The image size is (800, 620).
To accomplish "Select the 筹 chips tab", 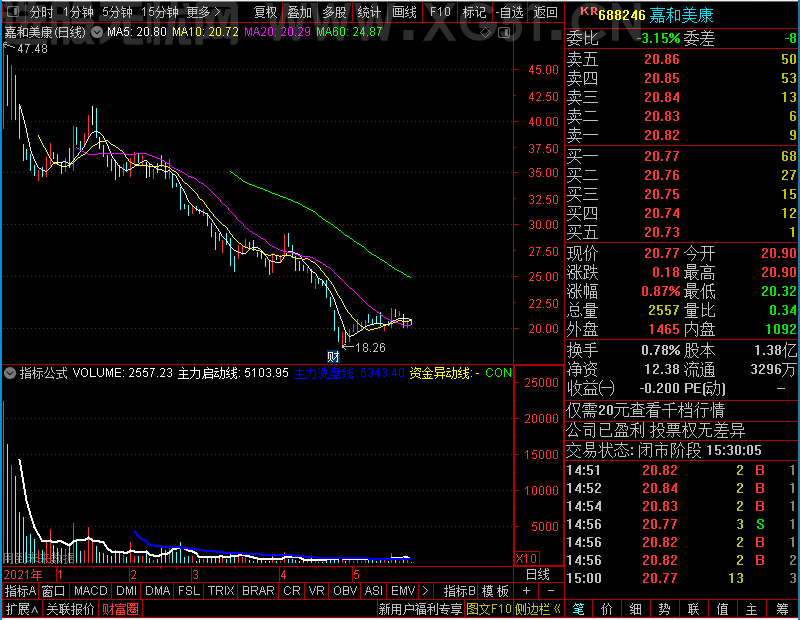I will (782, 609).
